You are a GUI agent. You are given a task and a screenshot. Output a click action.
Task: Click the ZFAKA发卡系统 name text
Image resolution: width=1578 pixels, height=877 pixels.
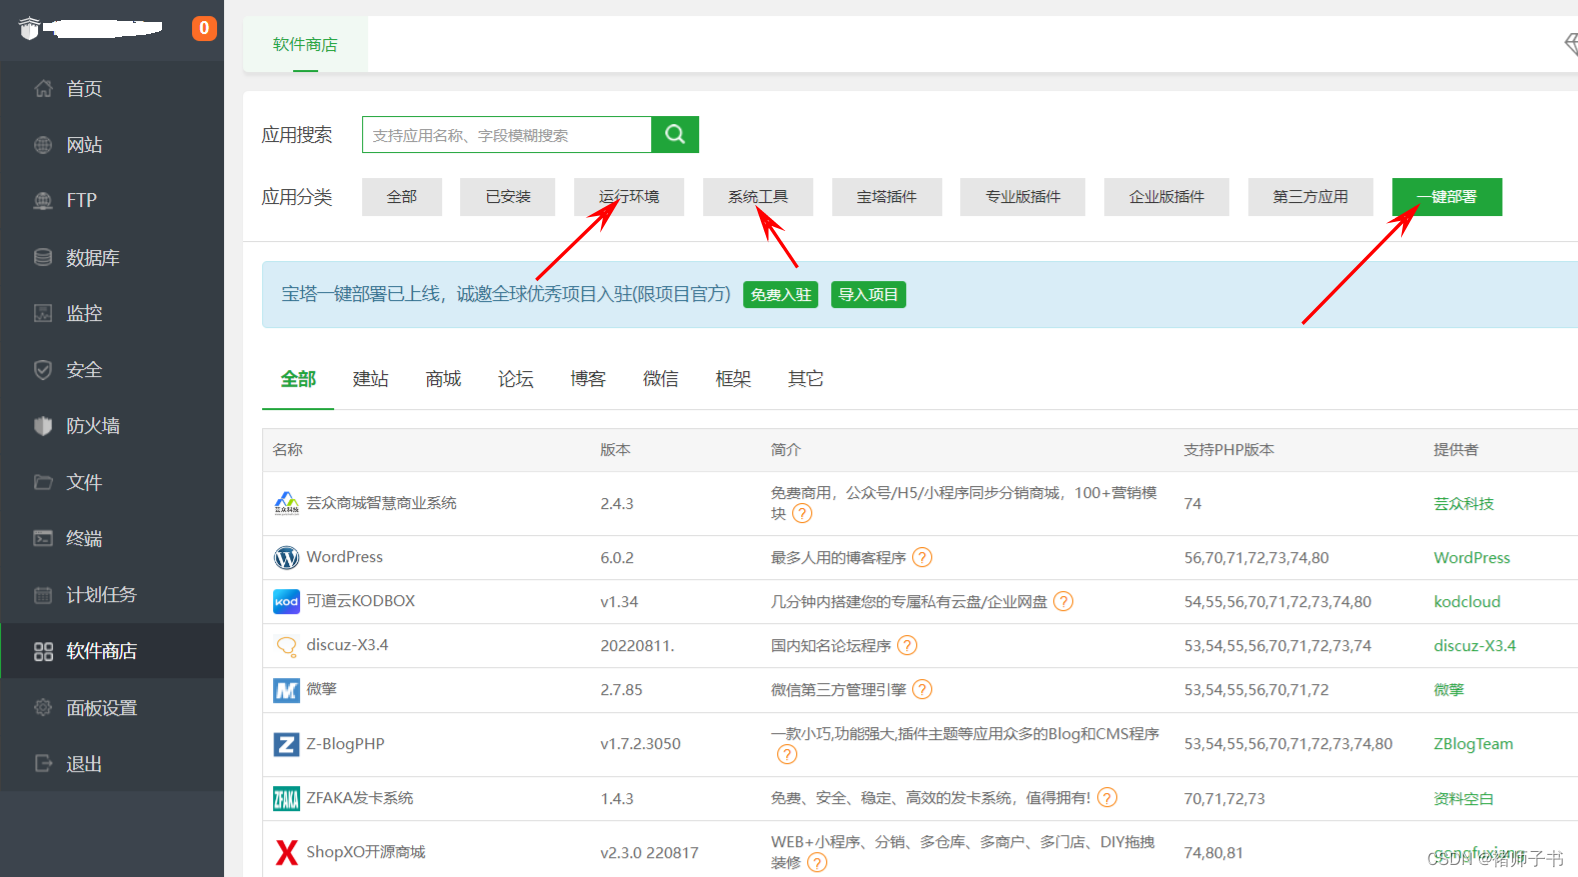point(360,798)
